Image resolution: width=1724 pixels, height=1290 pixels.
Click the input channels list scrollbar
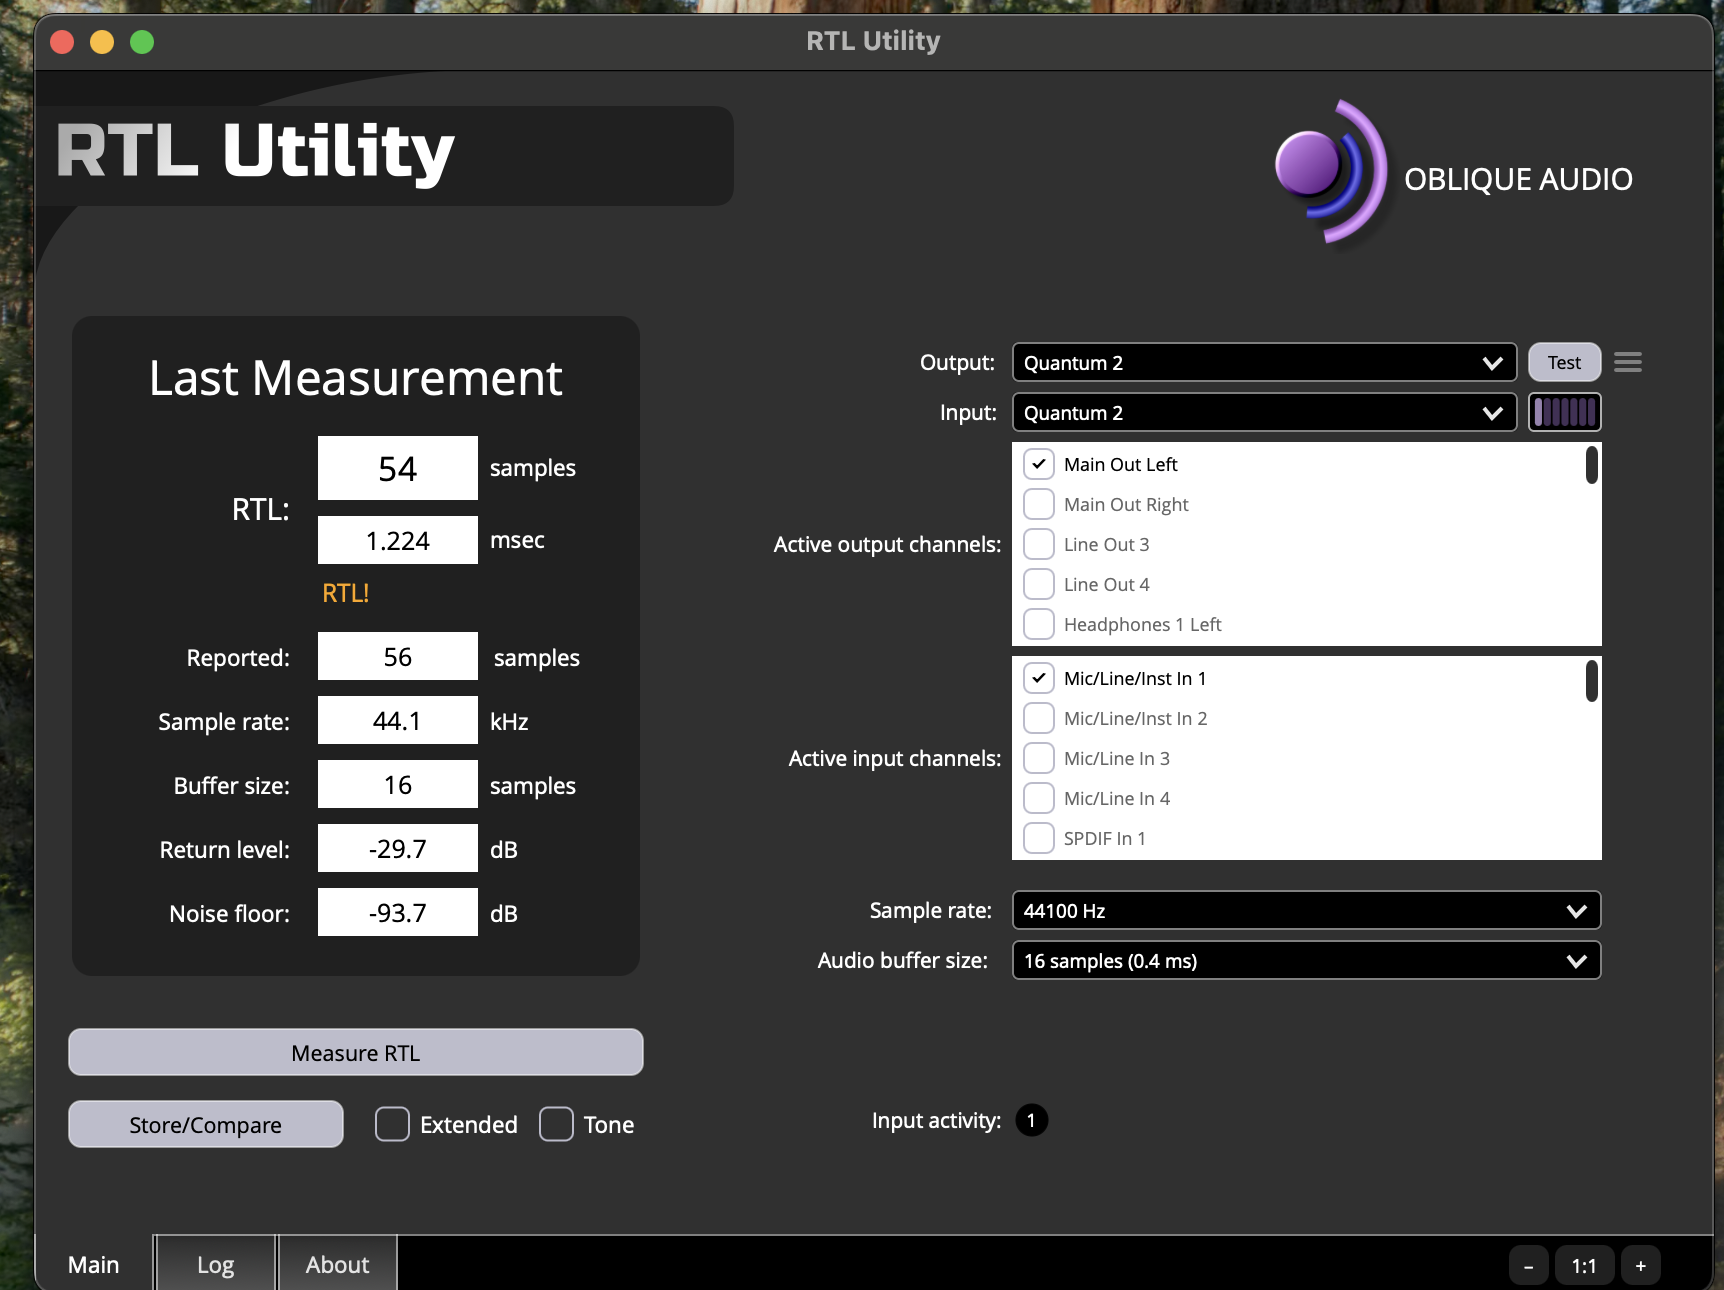[x=1591, y=680]
